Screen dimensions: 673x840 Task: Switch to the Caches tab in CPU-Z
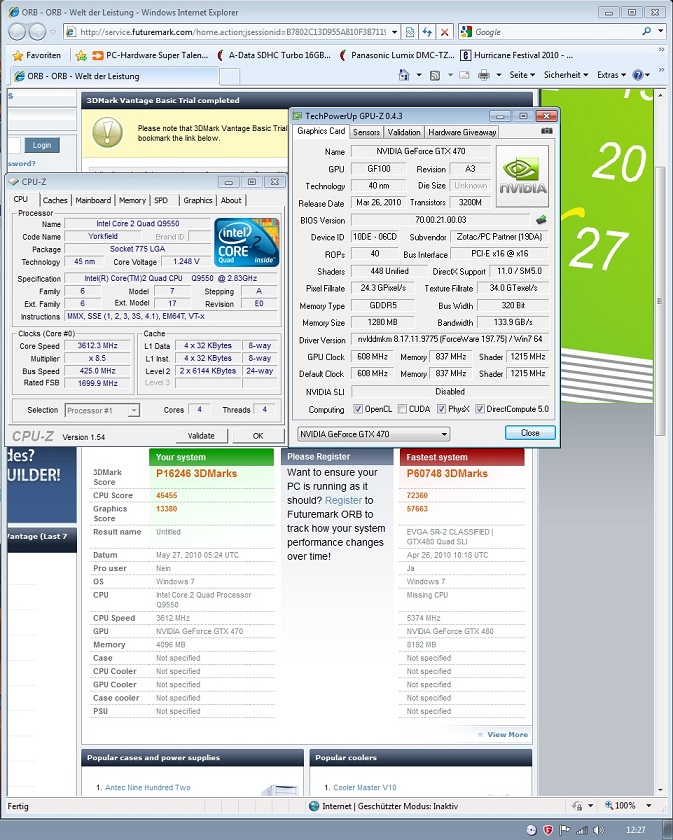tap(55, 200)
